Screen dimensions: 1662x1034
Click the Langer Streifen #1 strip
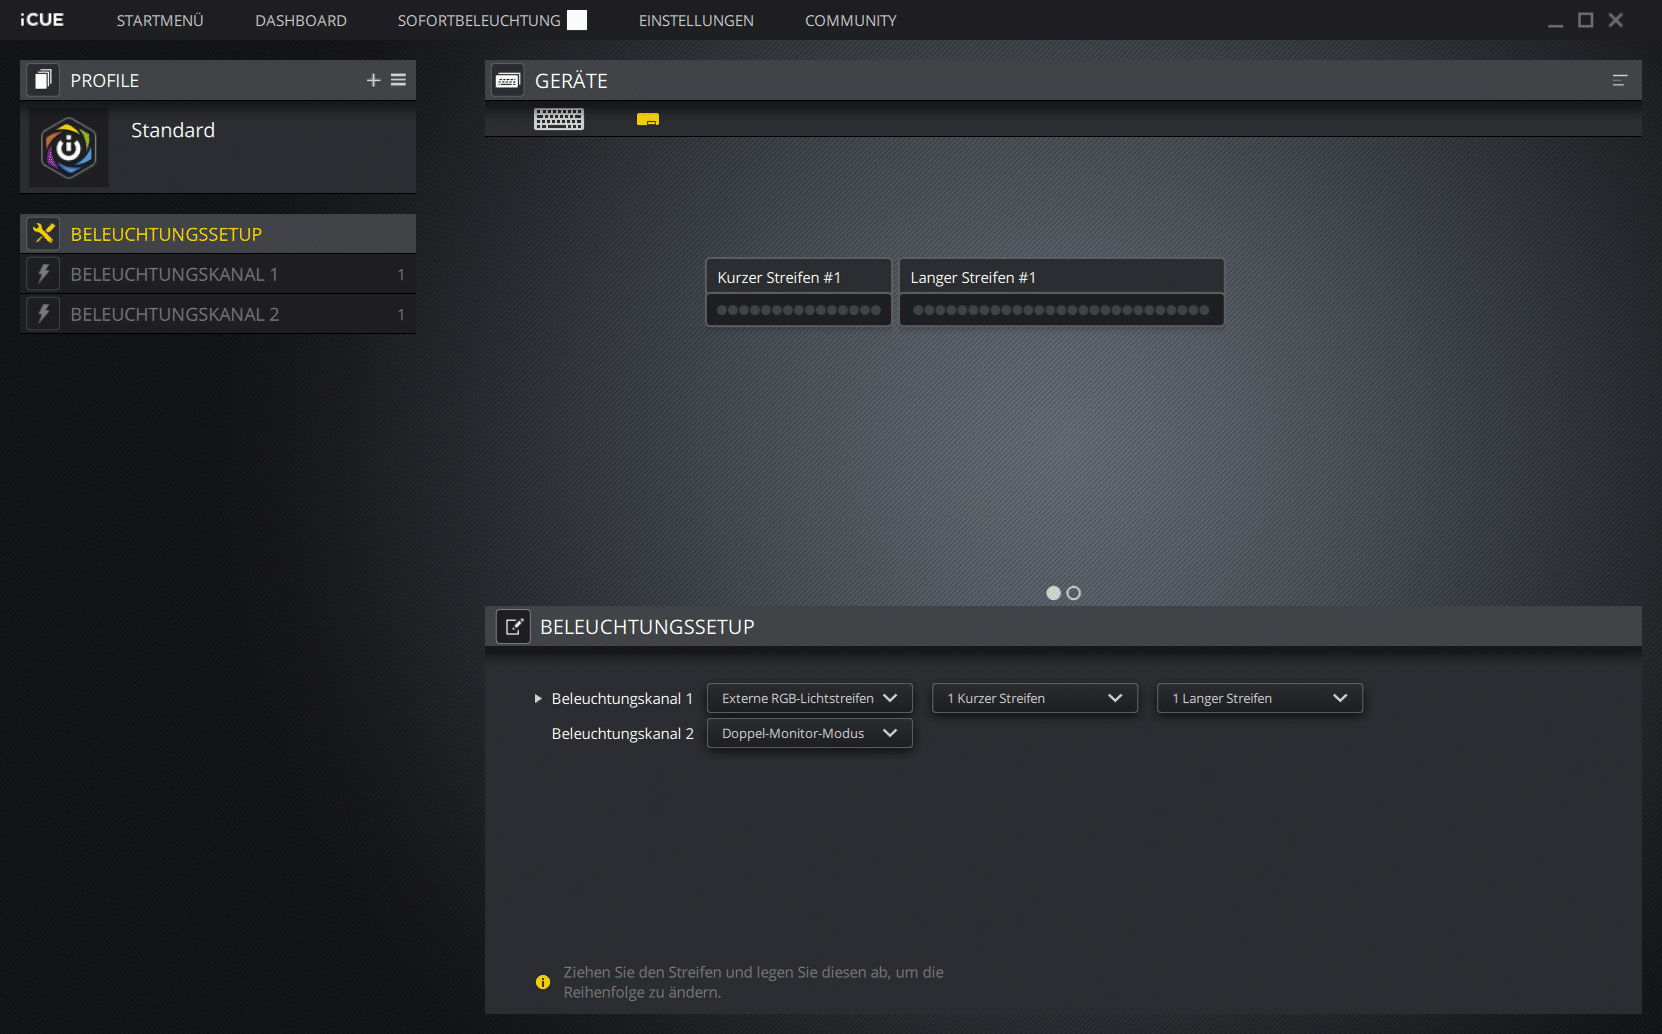(1061, 292)
